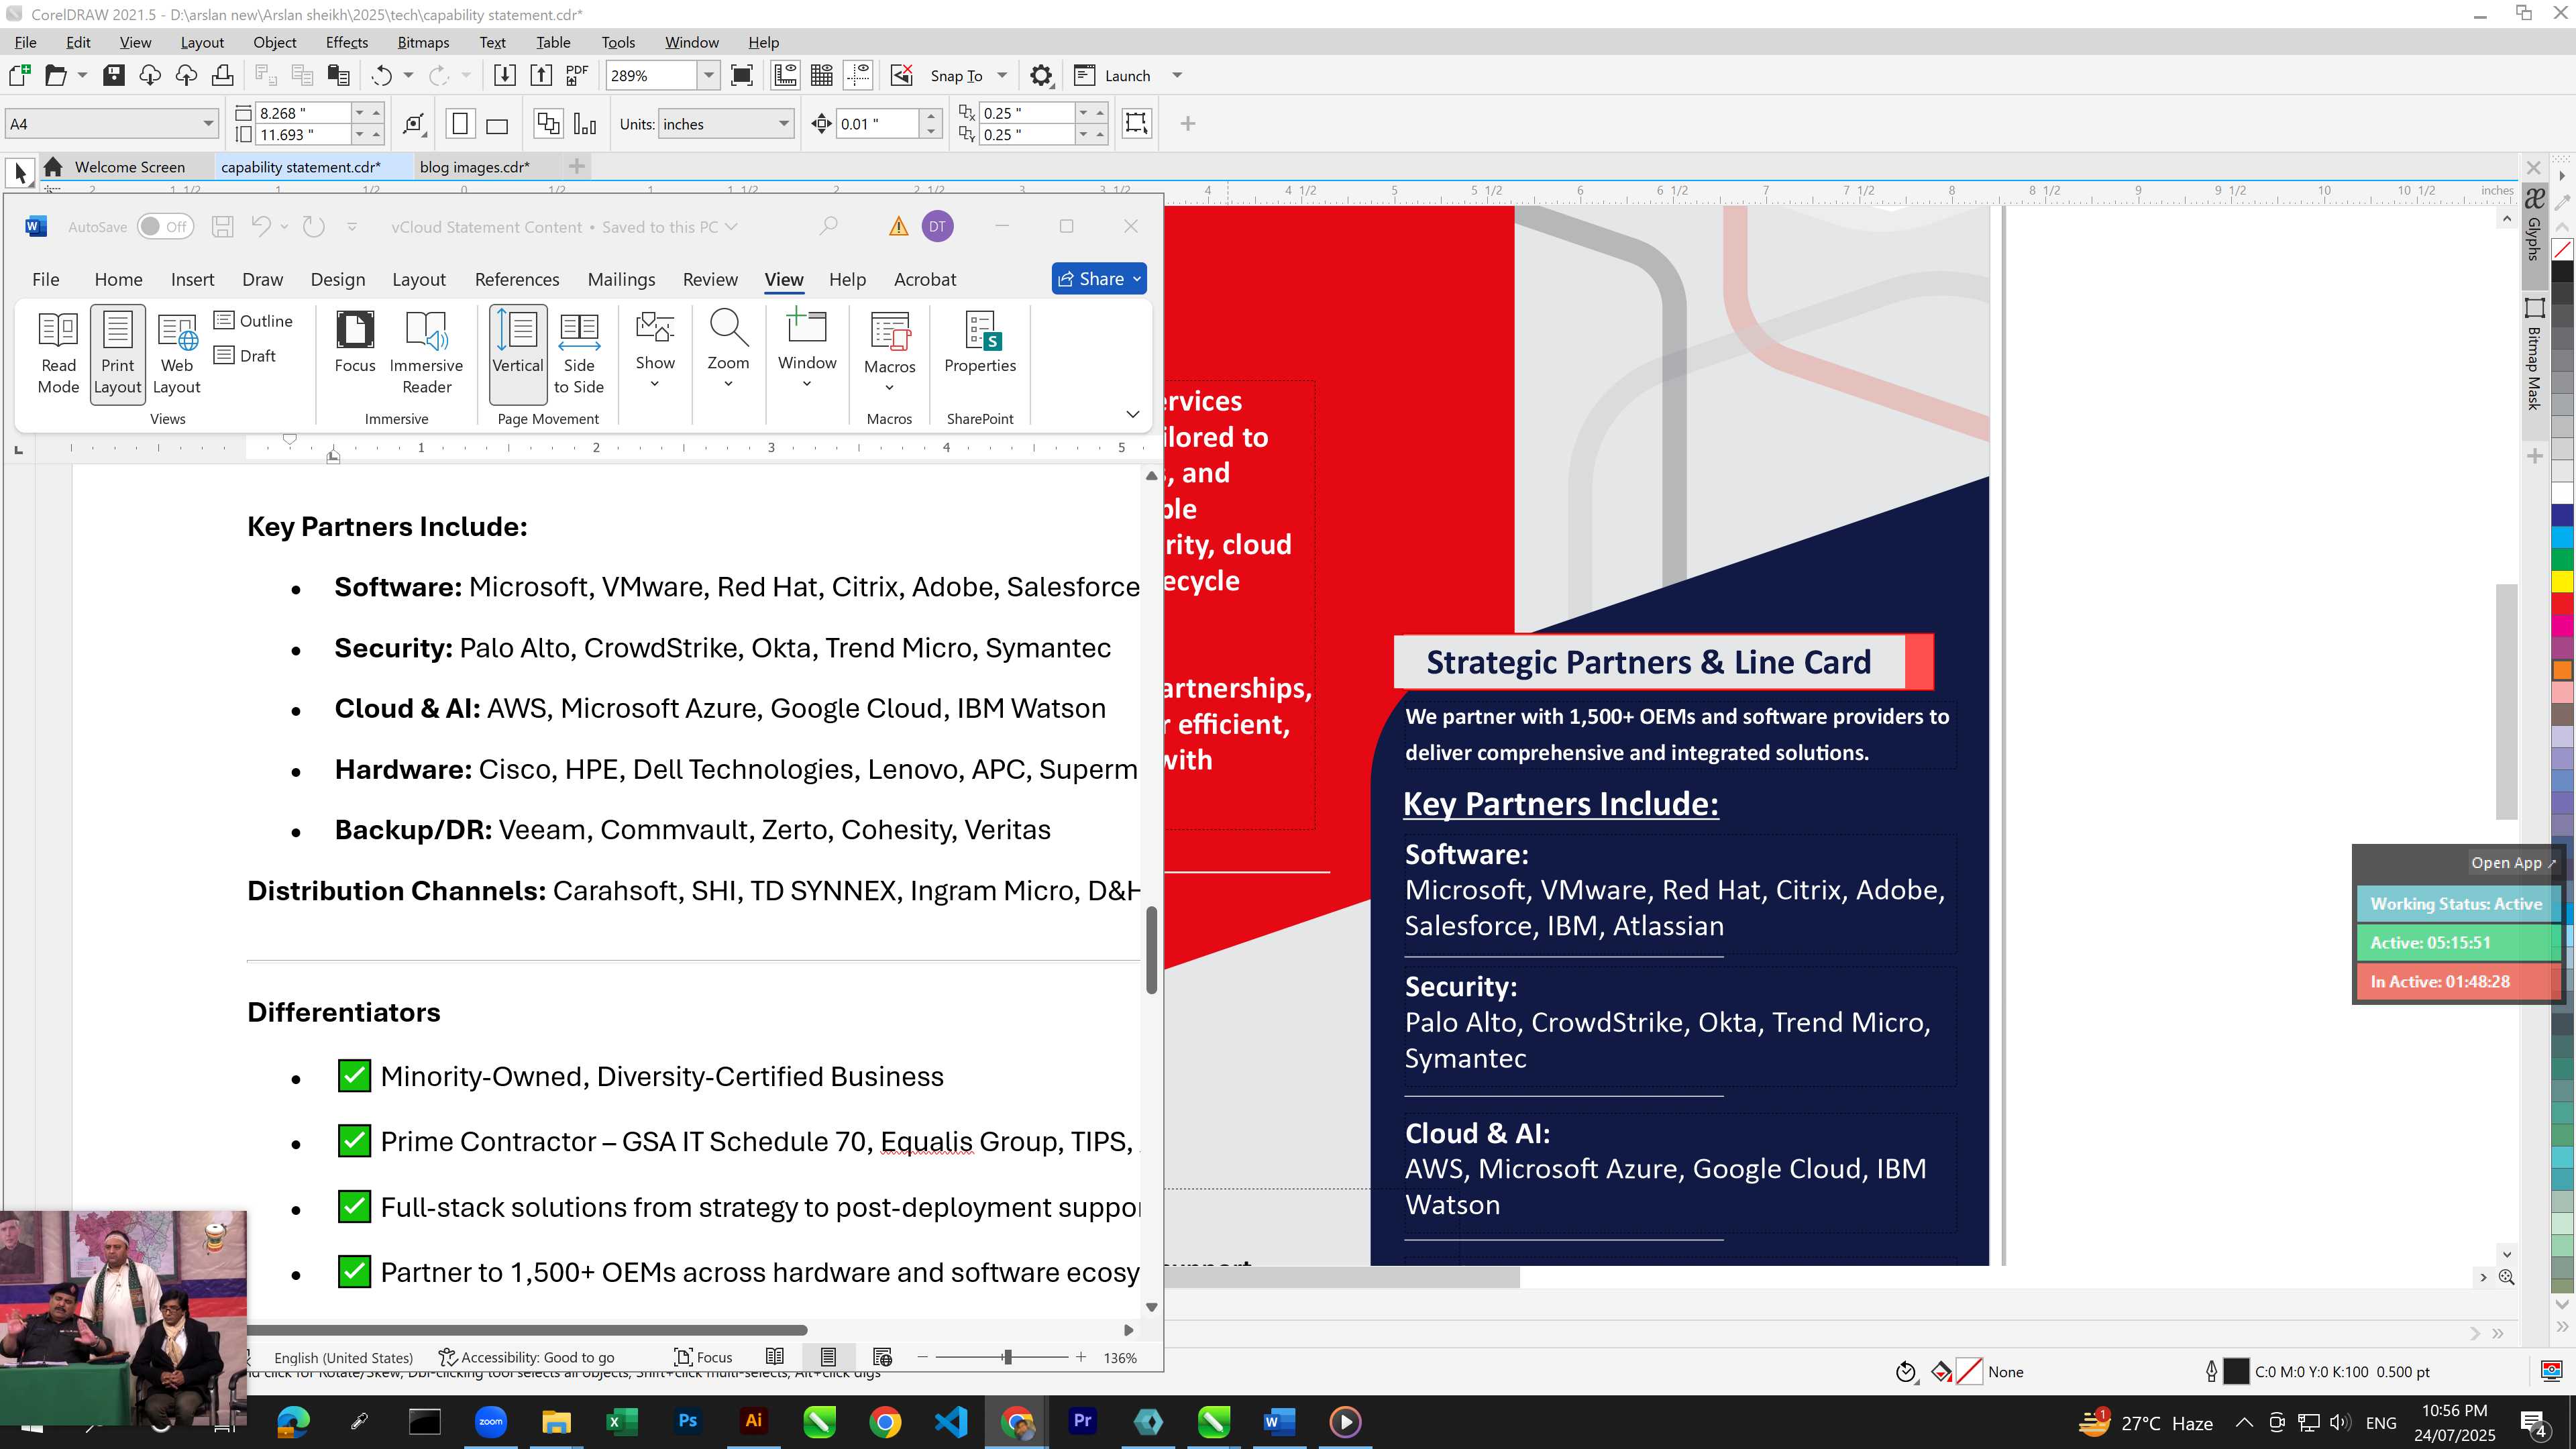Click the Focus button in Word status bar

(x=703, y=1357)
